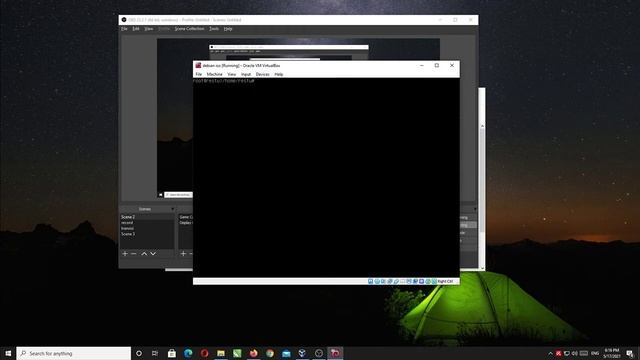This screenshot has height=360, width=640.
Task: Move selected scene down in OBS Scenes panel
Action: coord(153,253)
